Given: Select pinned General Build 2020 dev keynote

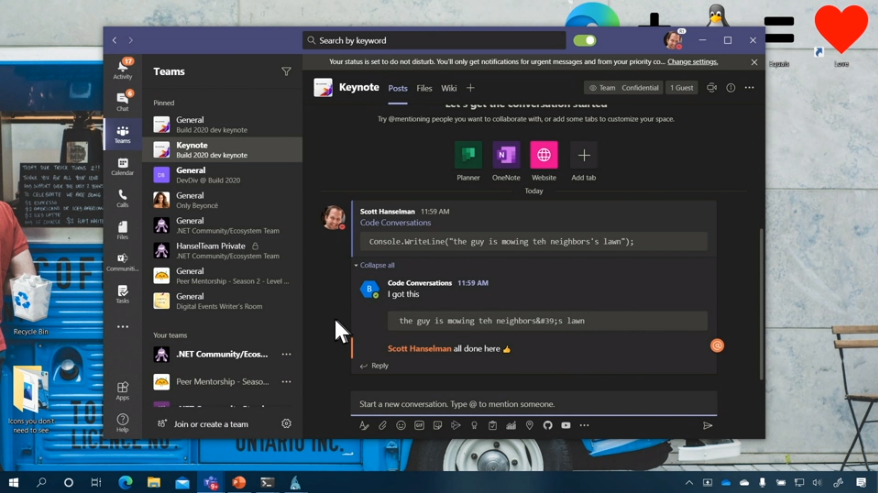Looking at the screenshot, I should (x=223, y=124).
